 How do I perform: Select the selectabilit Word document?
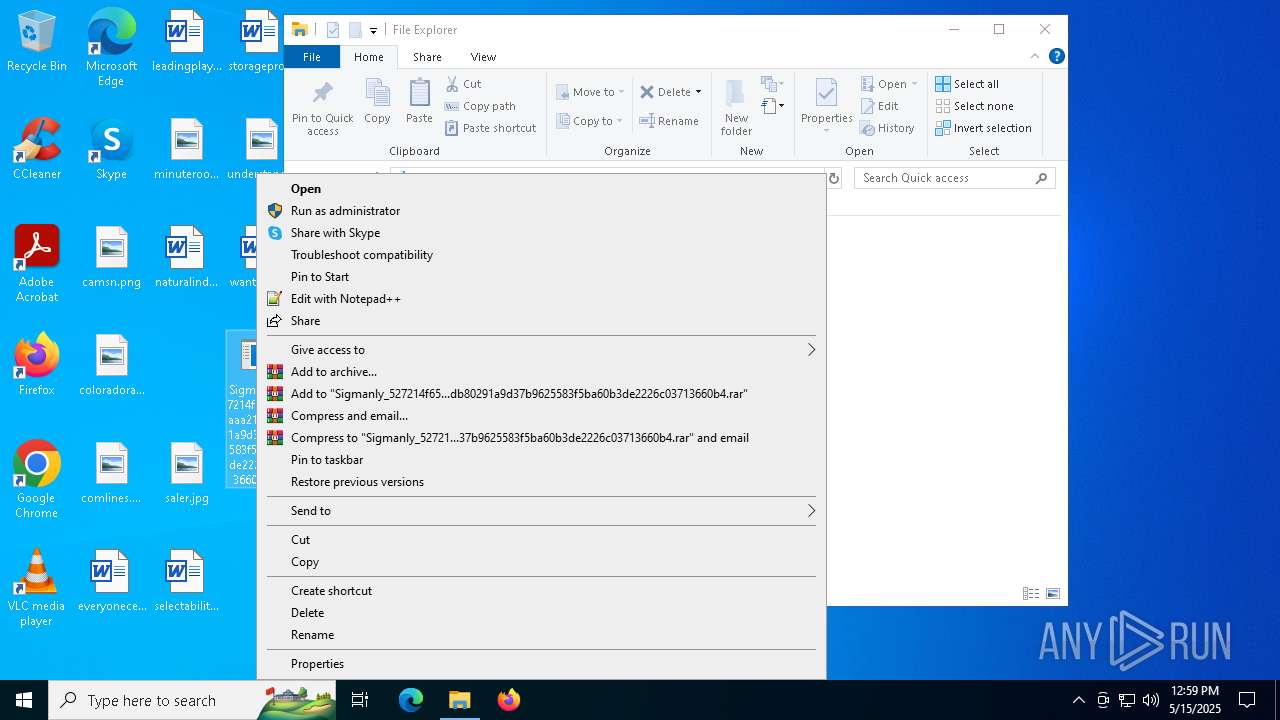pos(186,582)
